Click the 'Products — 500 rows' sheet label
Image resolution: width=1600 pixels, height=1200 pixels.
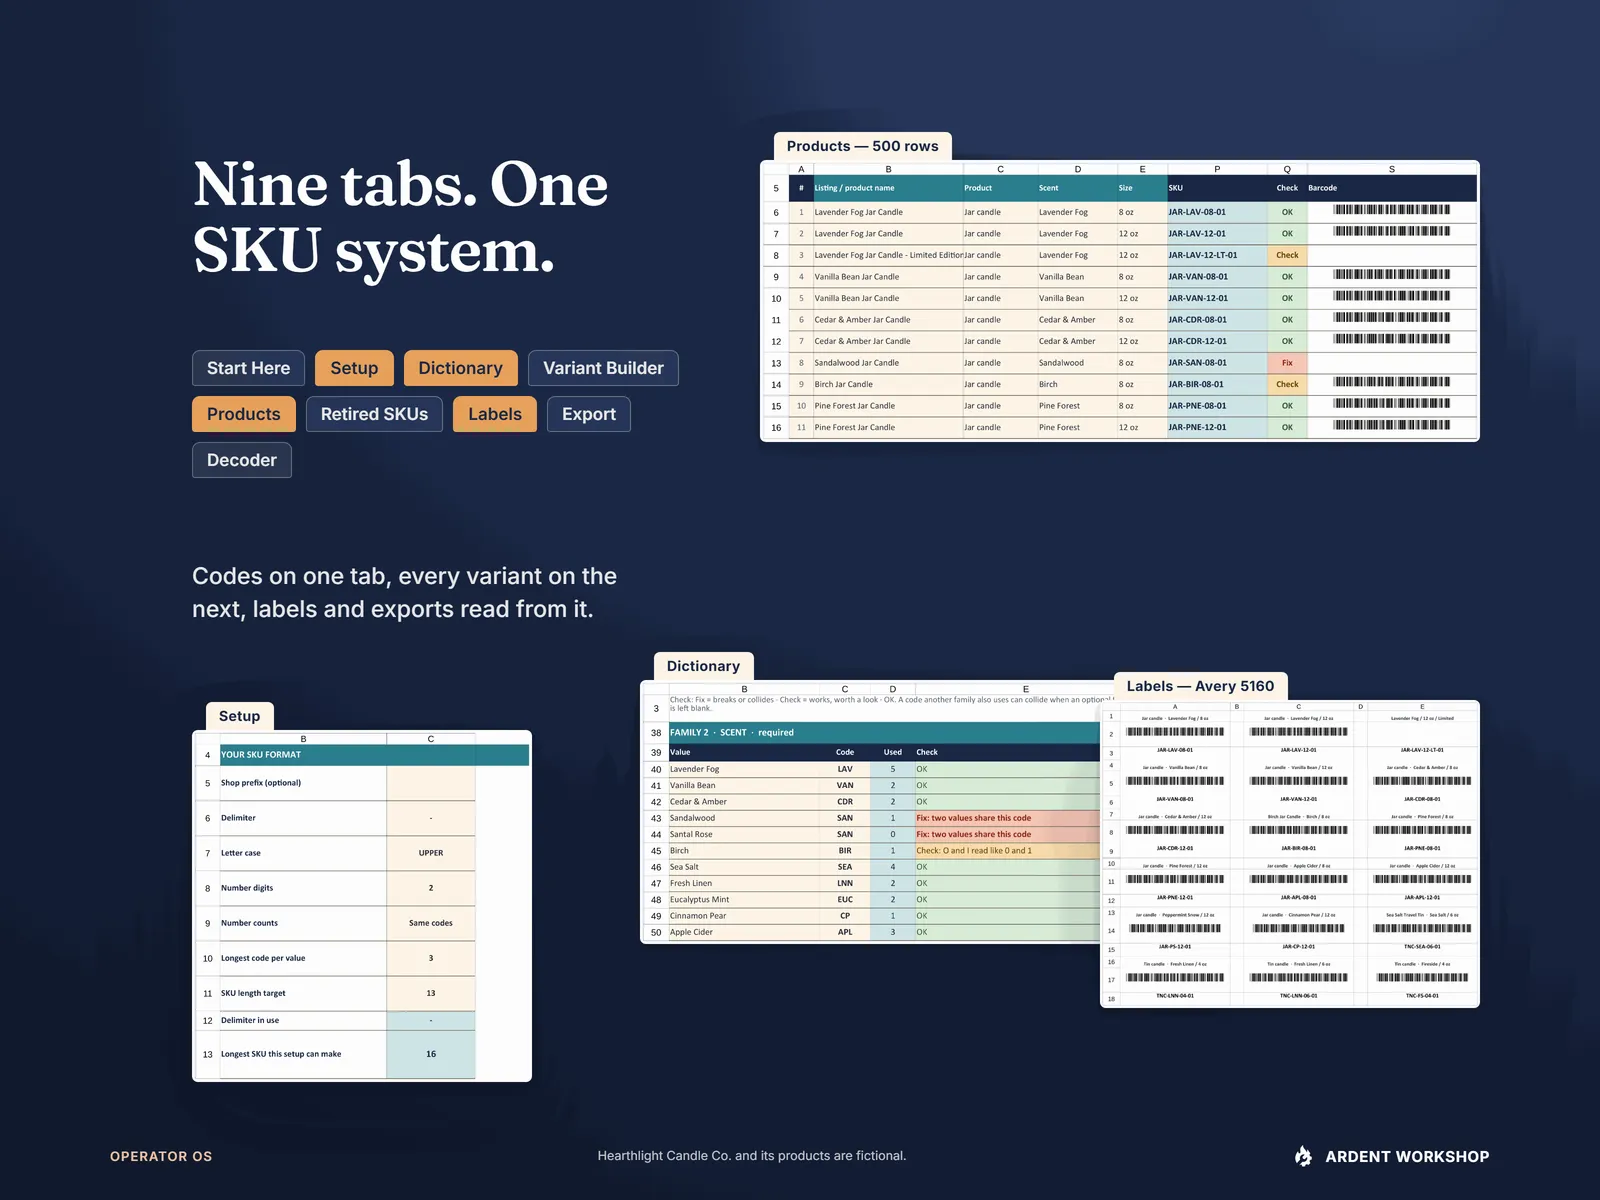tap(862, 146)
